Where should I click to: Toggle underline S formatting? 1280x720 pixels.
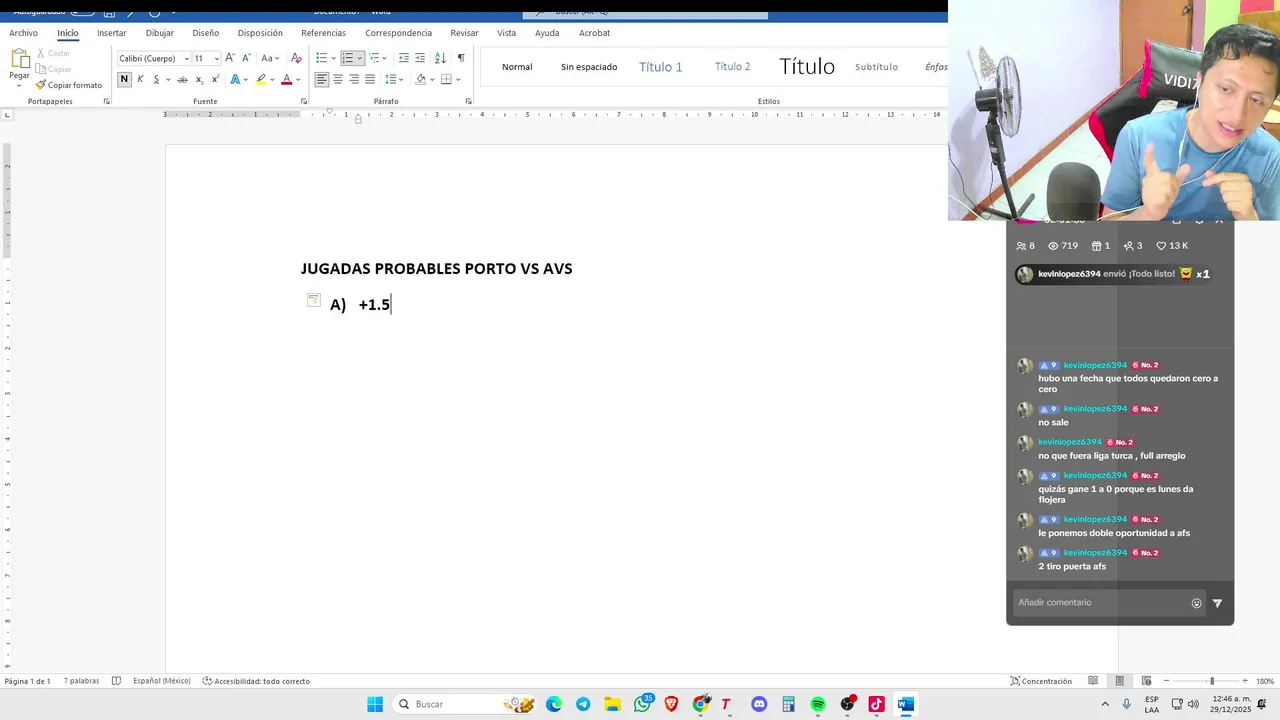point(156,79)
